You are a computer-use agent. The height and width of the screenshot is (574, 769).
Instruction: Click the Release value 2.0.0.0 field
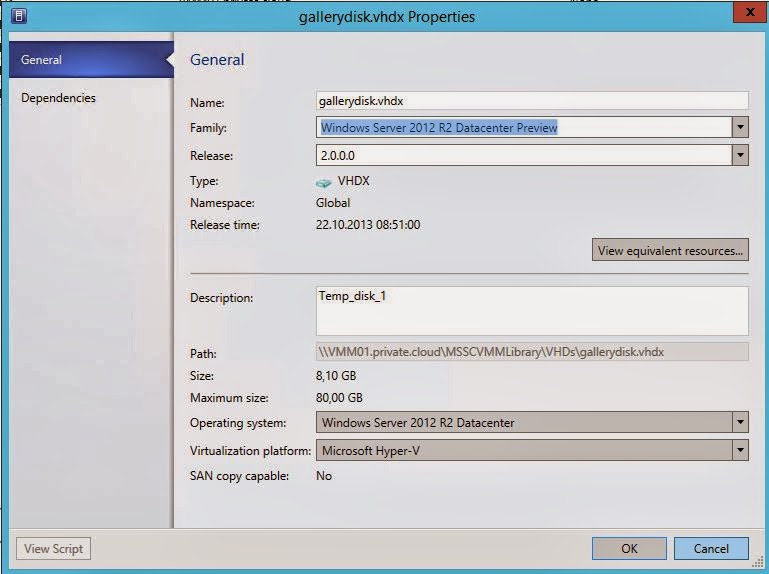pos(524,156)
